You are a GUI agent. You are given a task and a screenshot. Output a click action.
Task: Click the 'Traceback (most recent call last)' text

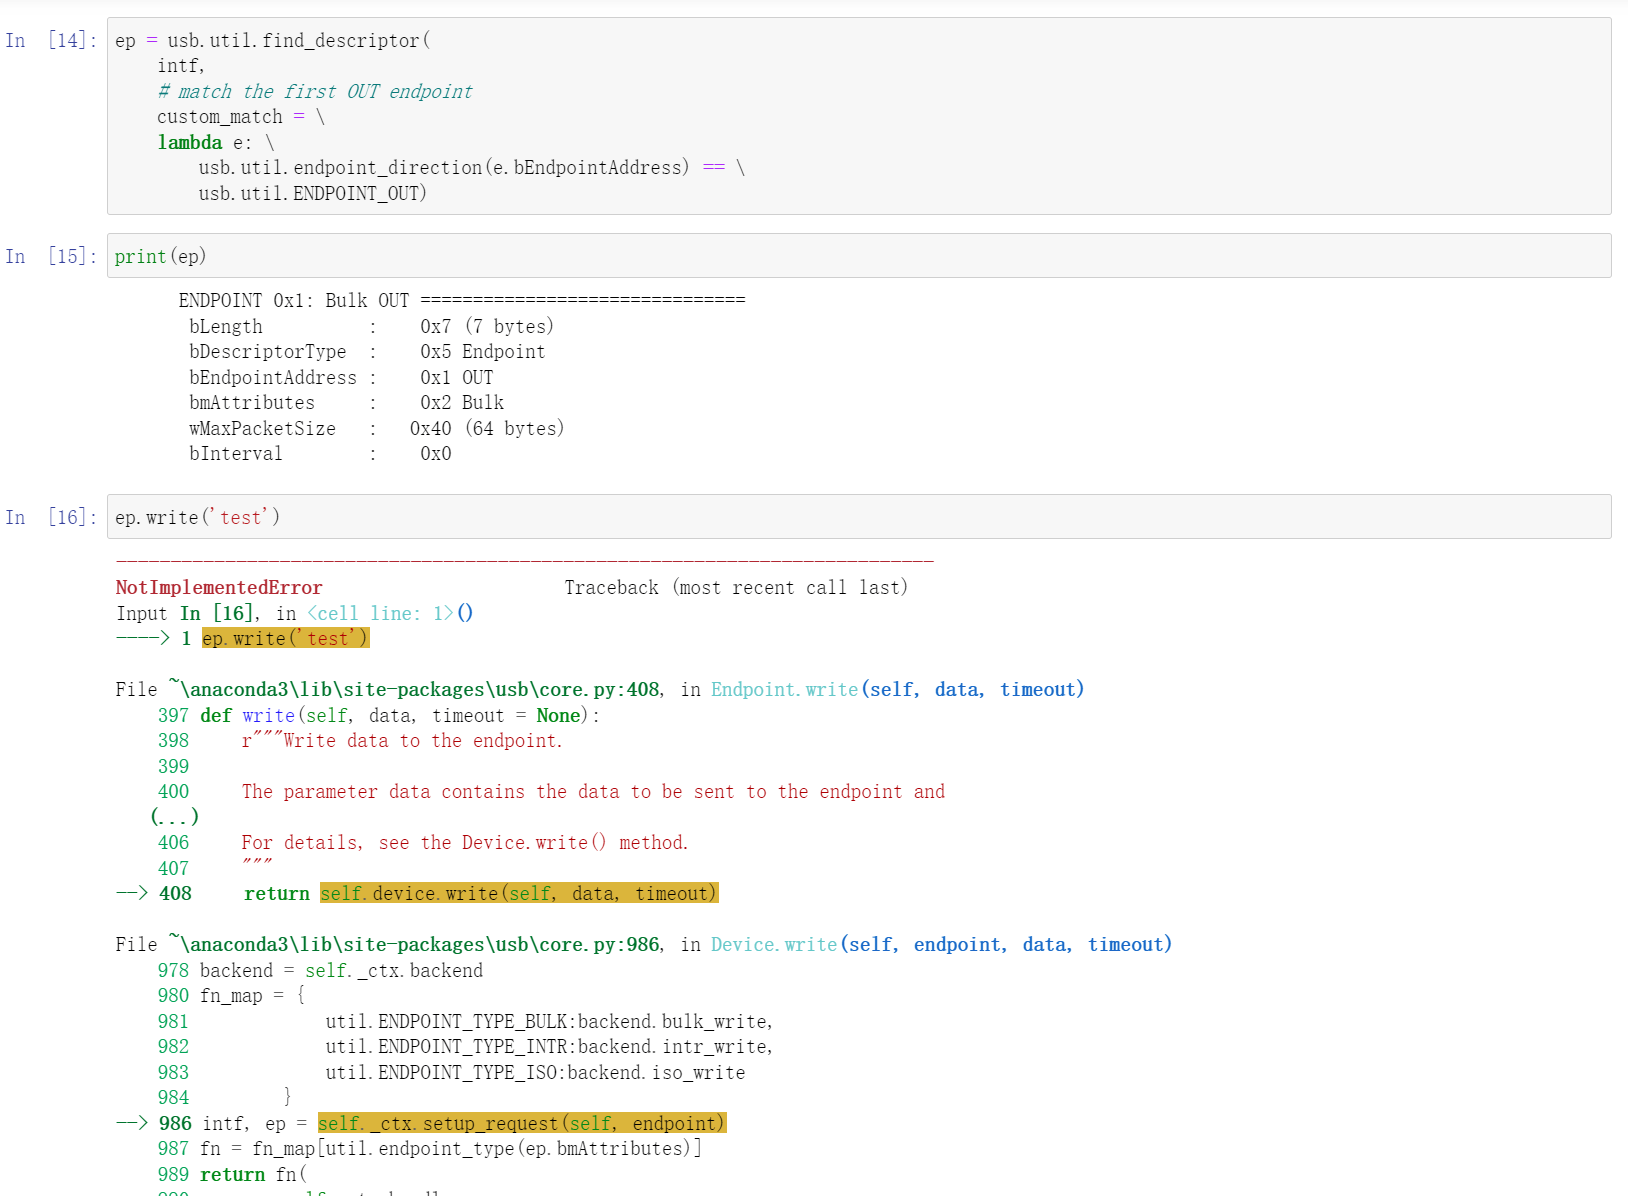[x=736, y=588]
